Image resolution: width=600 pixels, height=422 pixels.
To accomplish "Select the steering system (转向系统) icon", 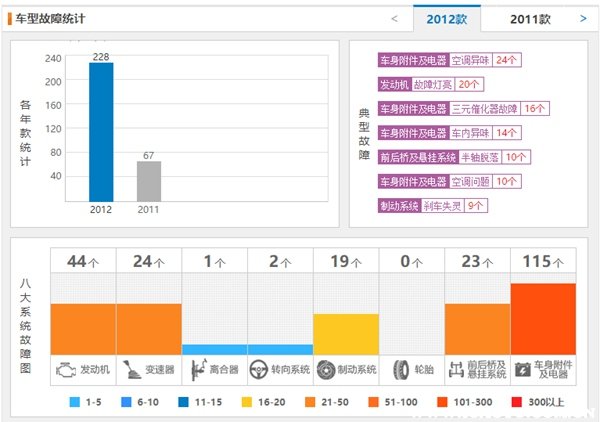I will click(260, 369).
